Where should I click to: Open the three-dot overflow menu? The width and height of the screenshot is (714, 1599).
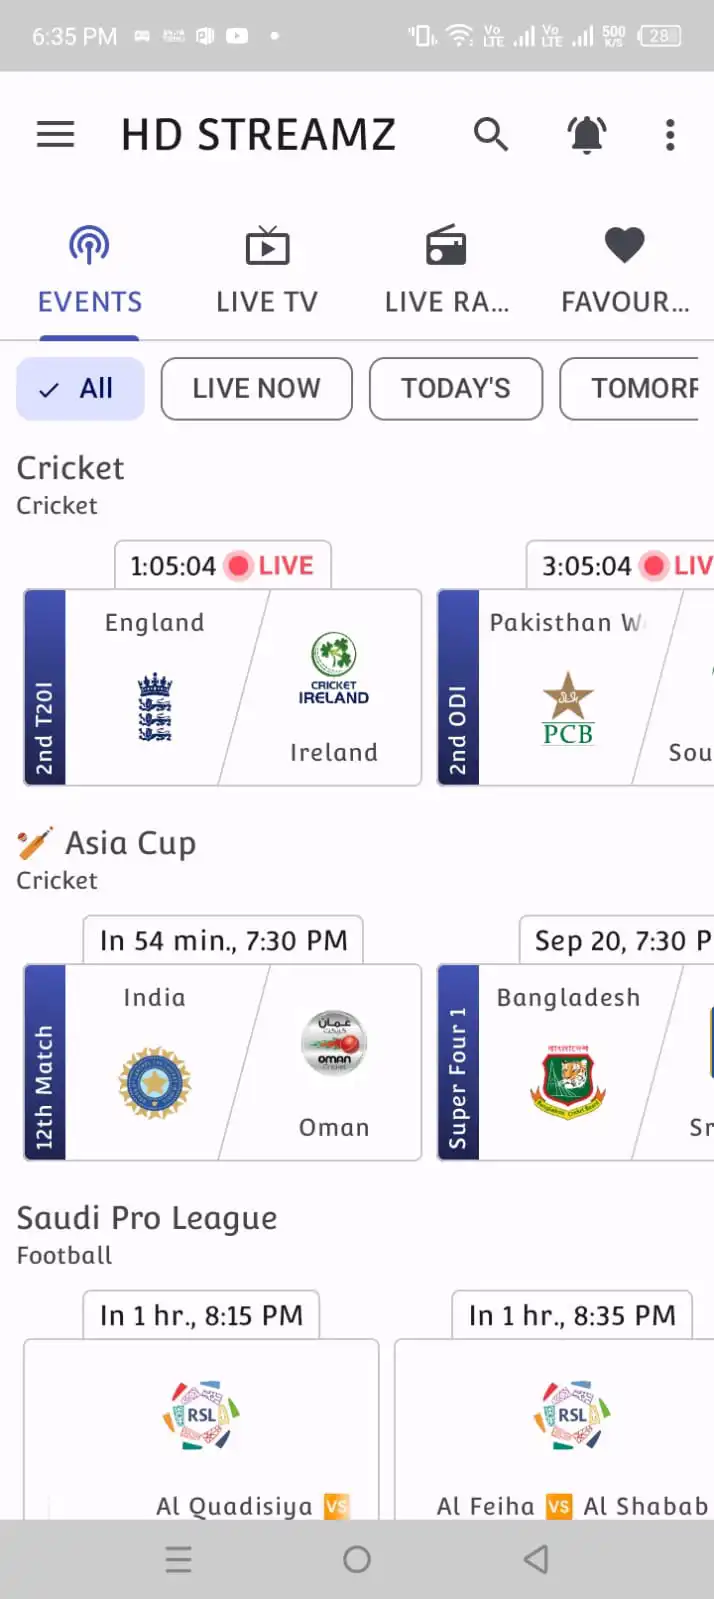[670, 134]
